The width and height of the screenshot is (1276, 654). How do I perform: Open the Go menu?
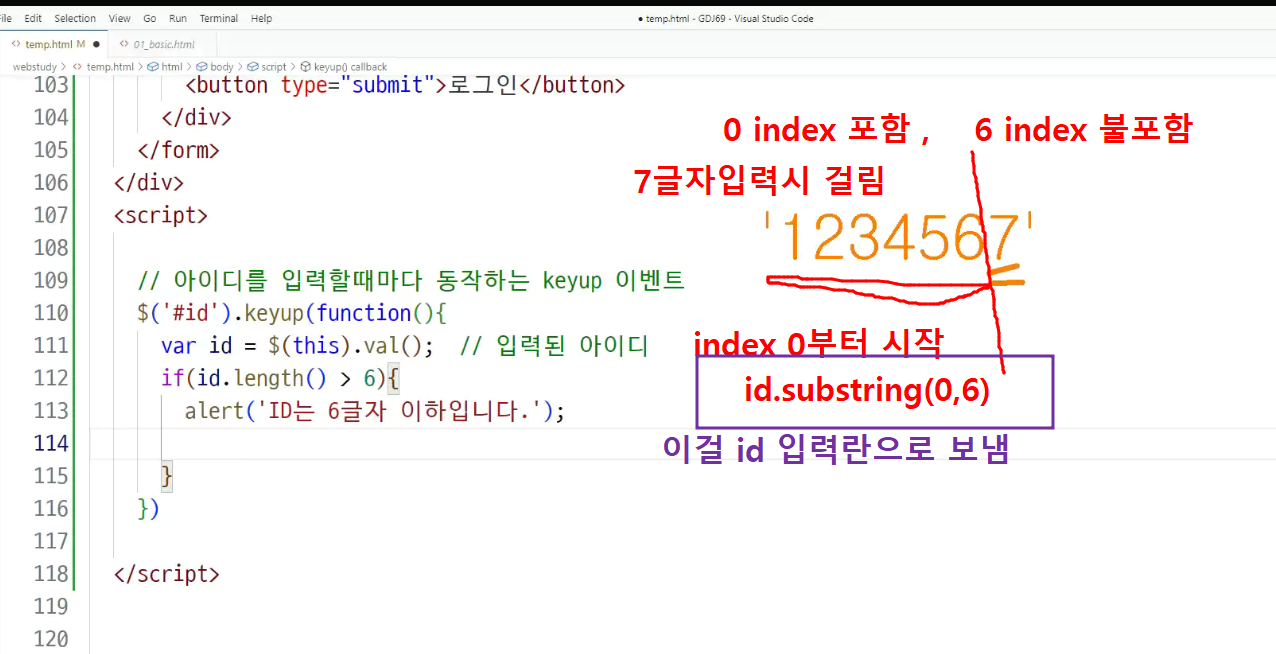coord(149,18)
